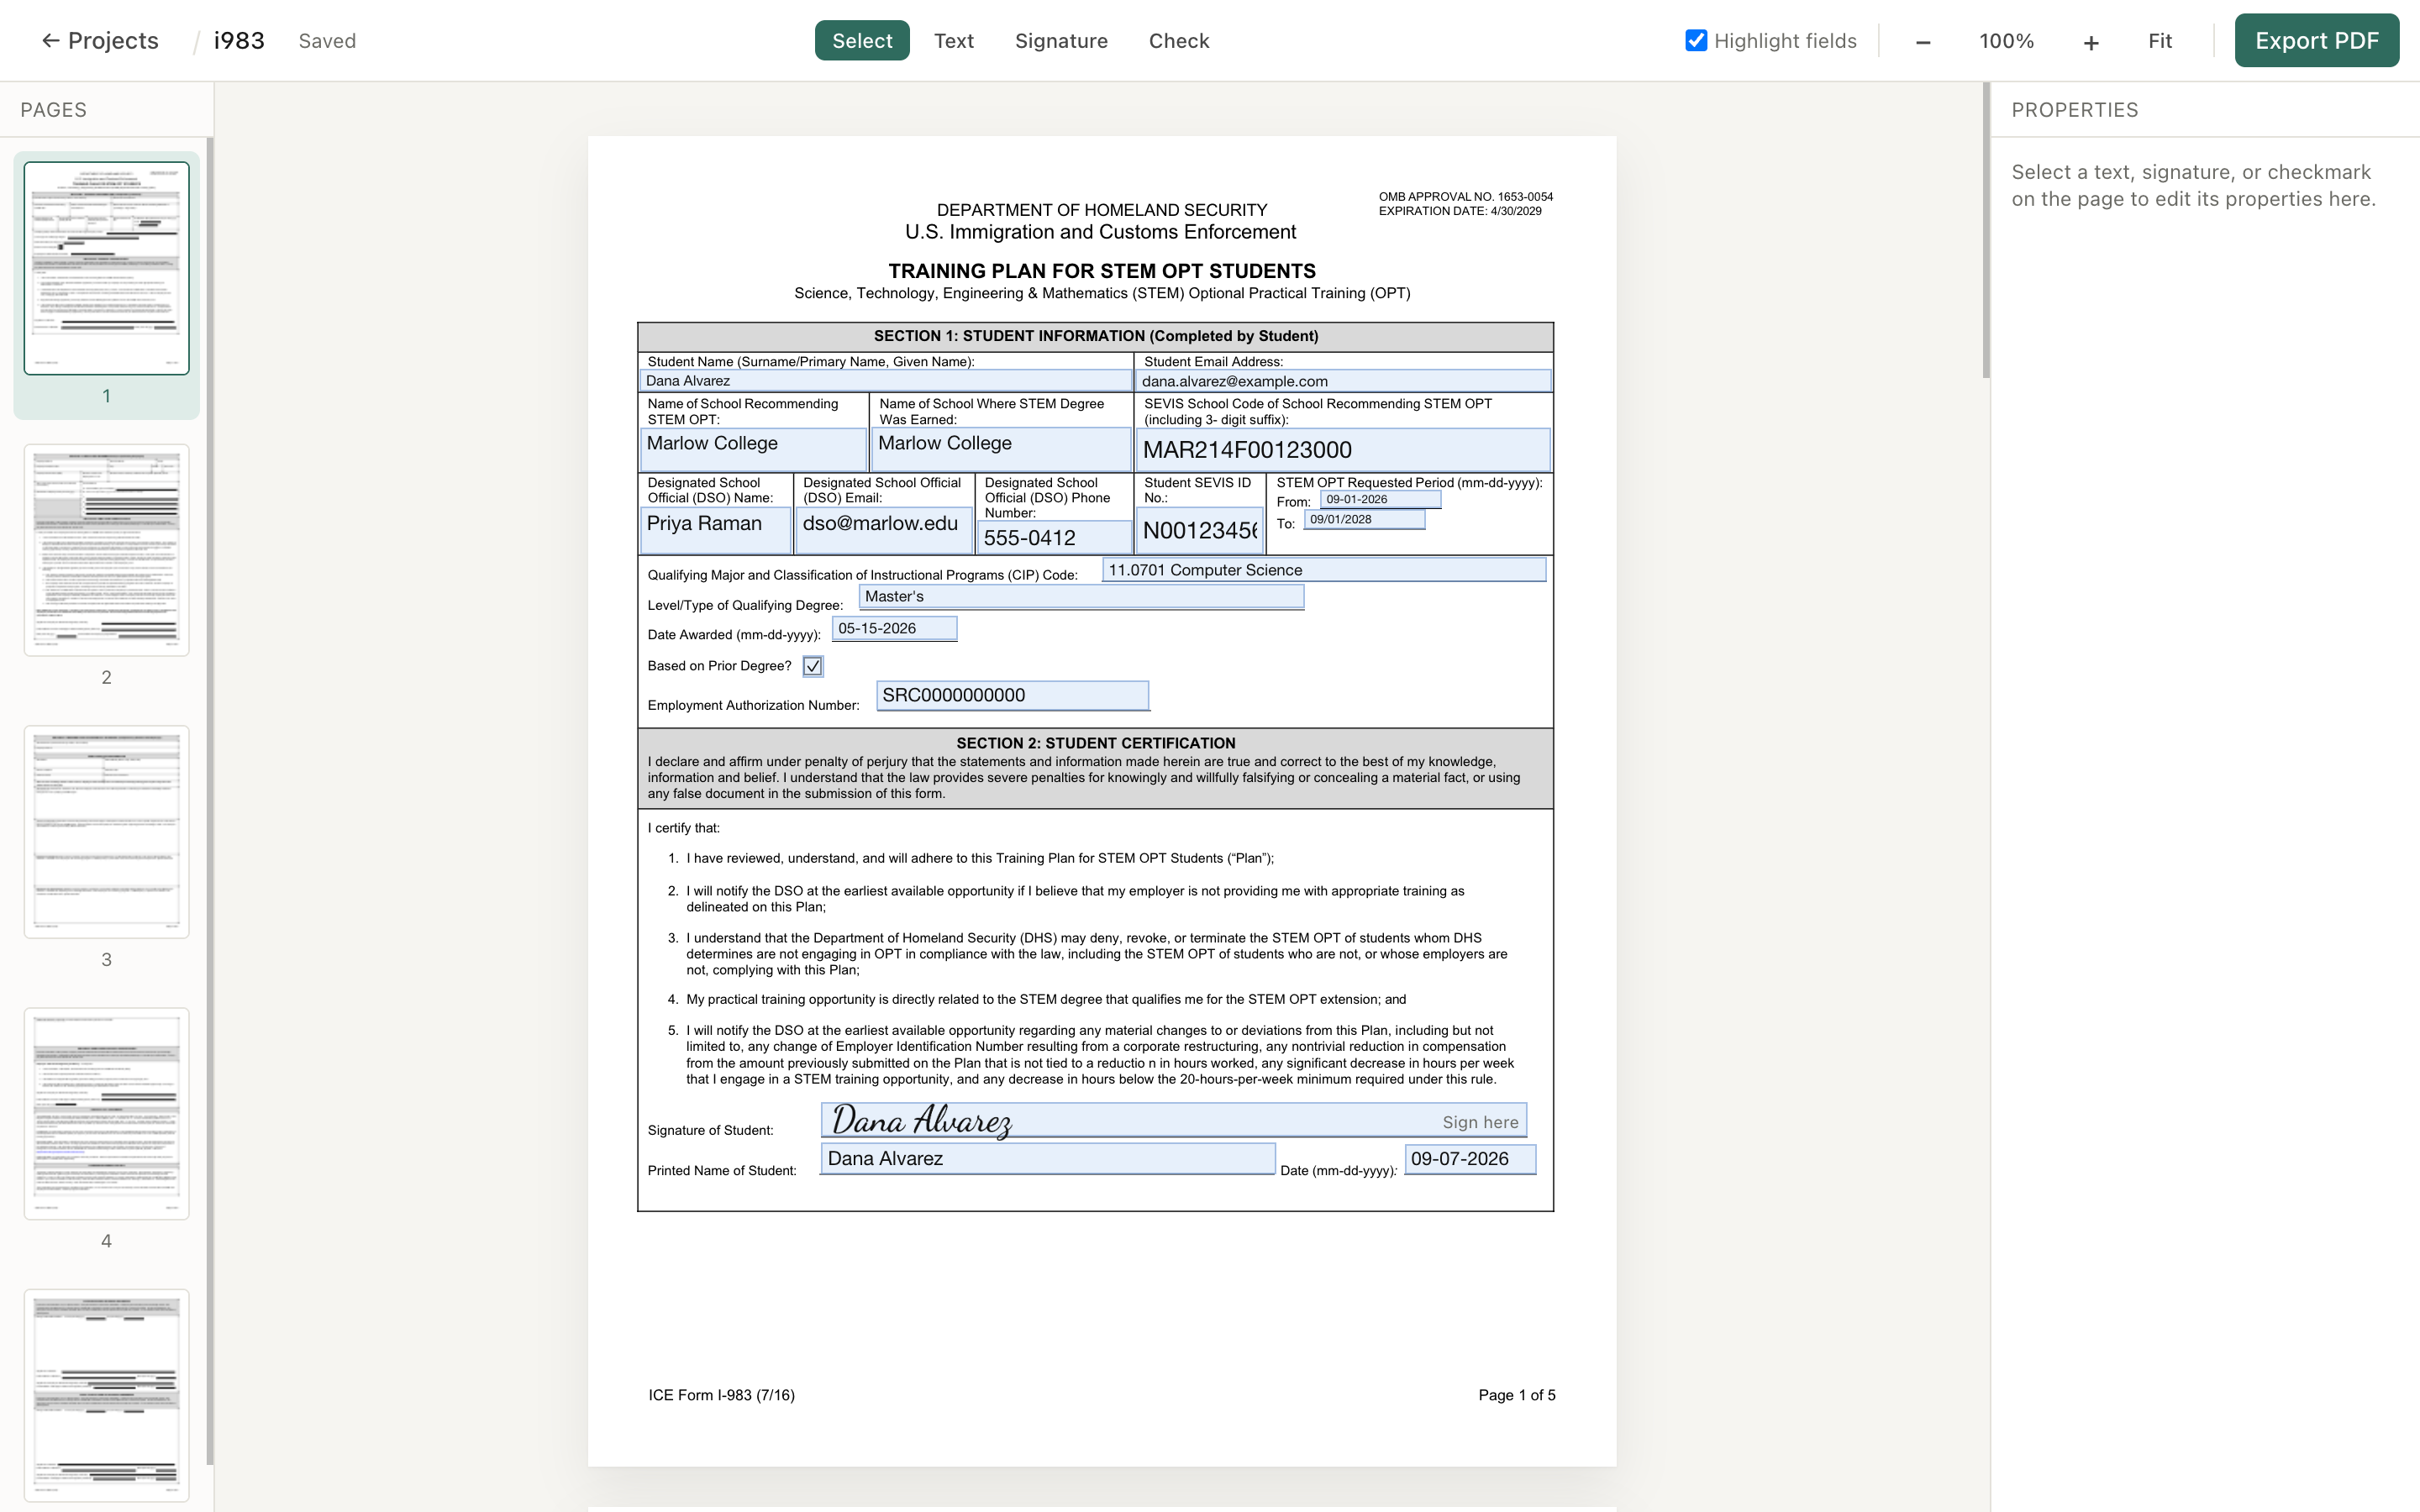
Task: Click the 100% zoom level
Action: coord(2006,41)
